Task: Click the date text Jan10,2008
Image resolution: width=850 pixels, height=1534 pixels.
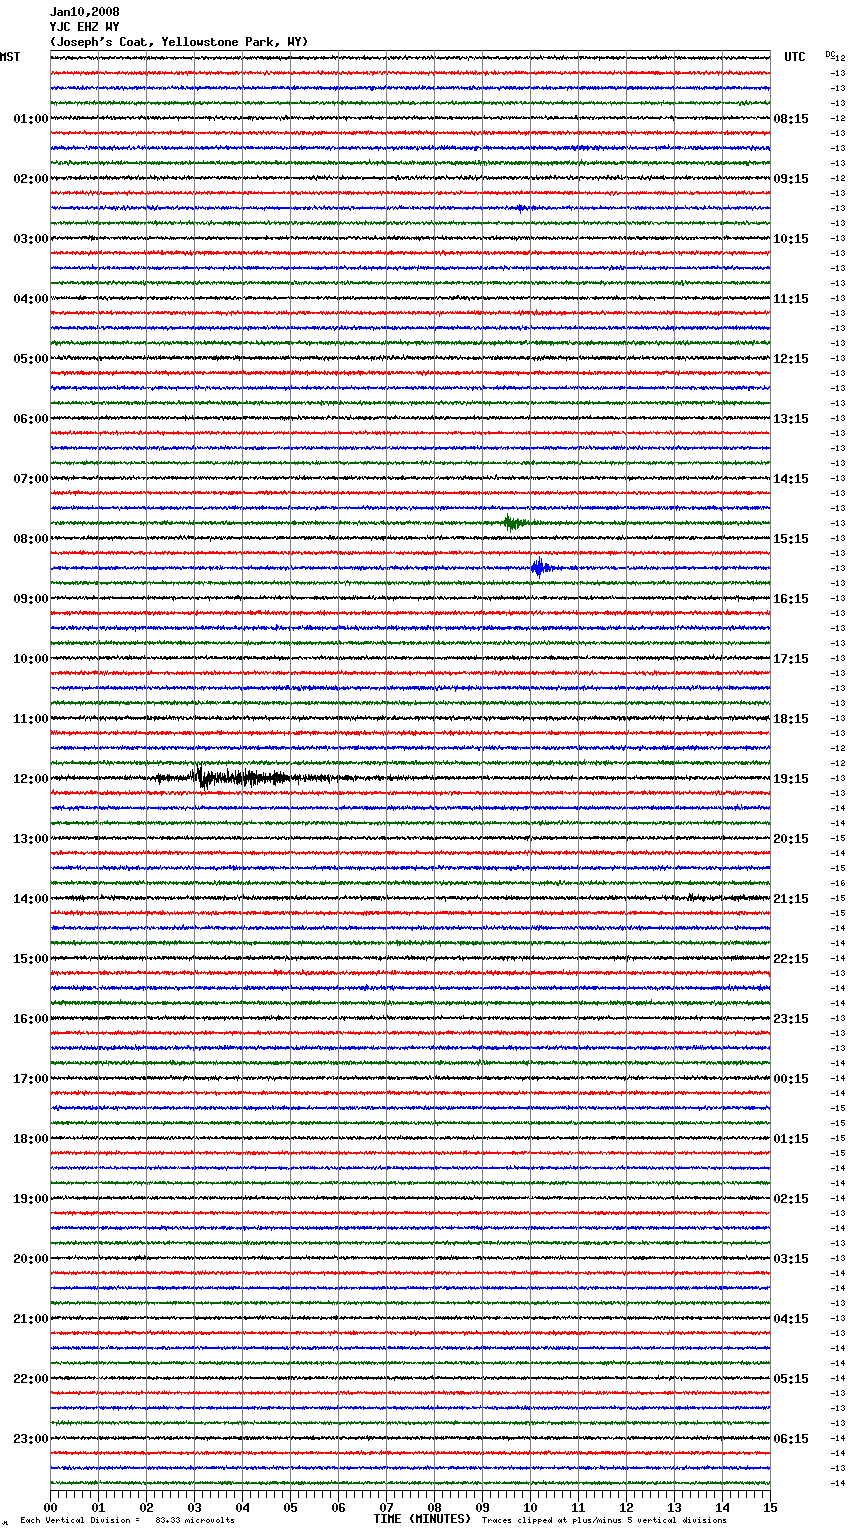Action: 84,12
